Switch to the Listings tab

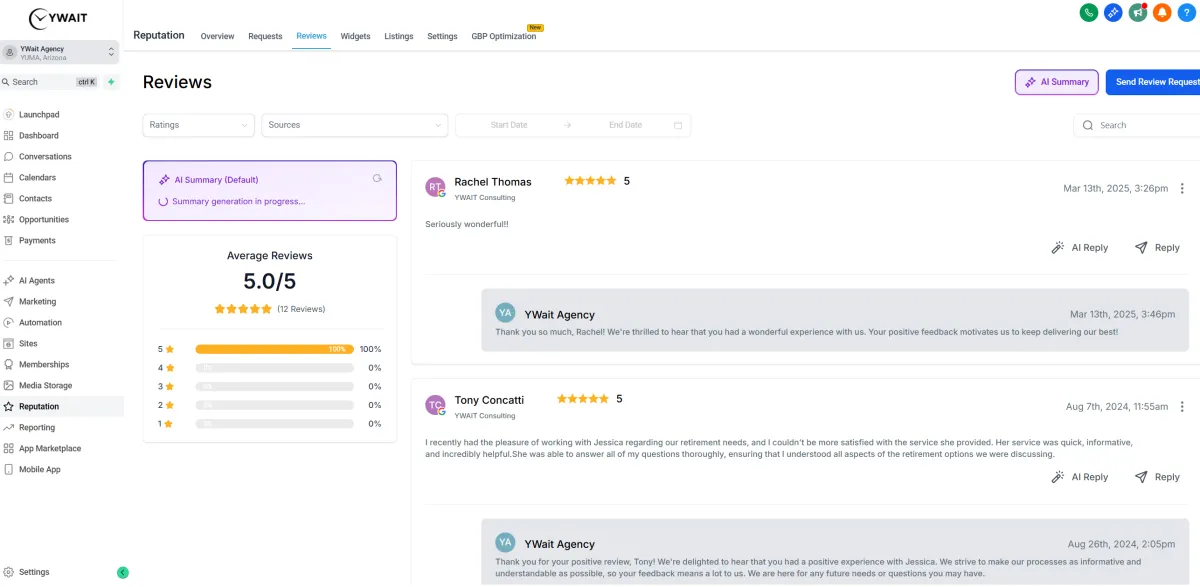(399, 36)
